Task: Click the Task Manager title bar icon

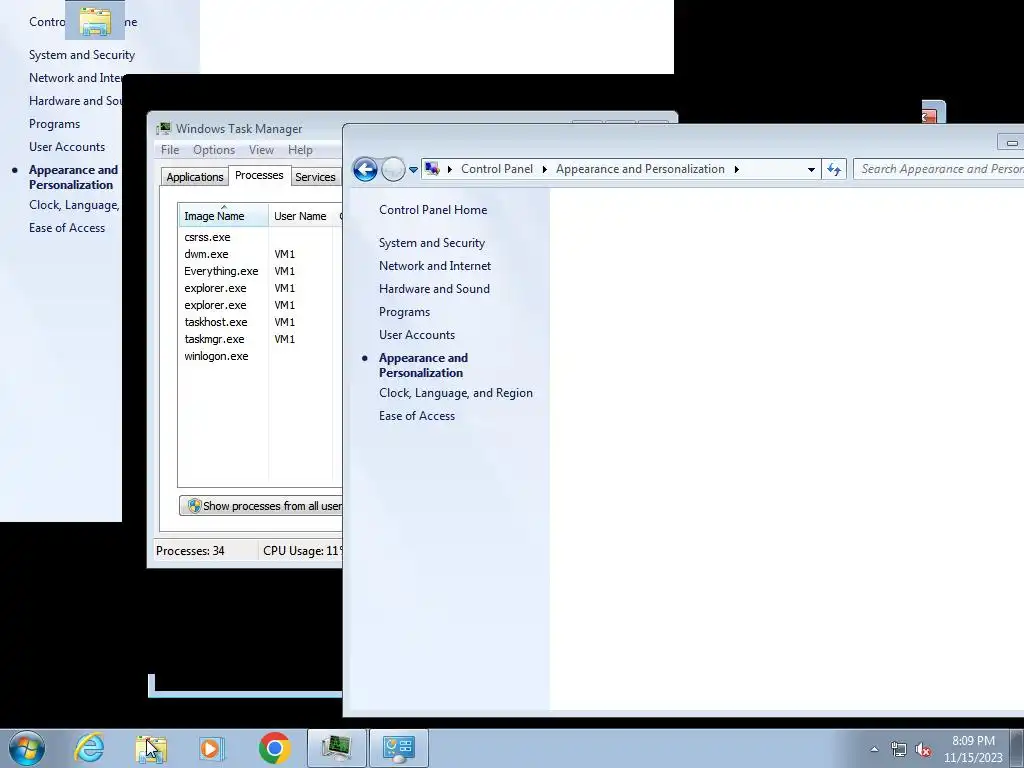Action: (164, 128)
